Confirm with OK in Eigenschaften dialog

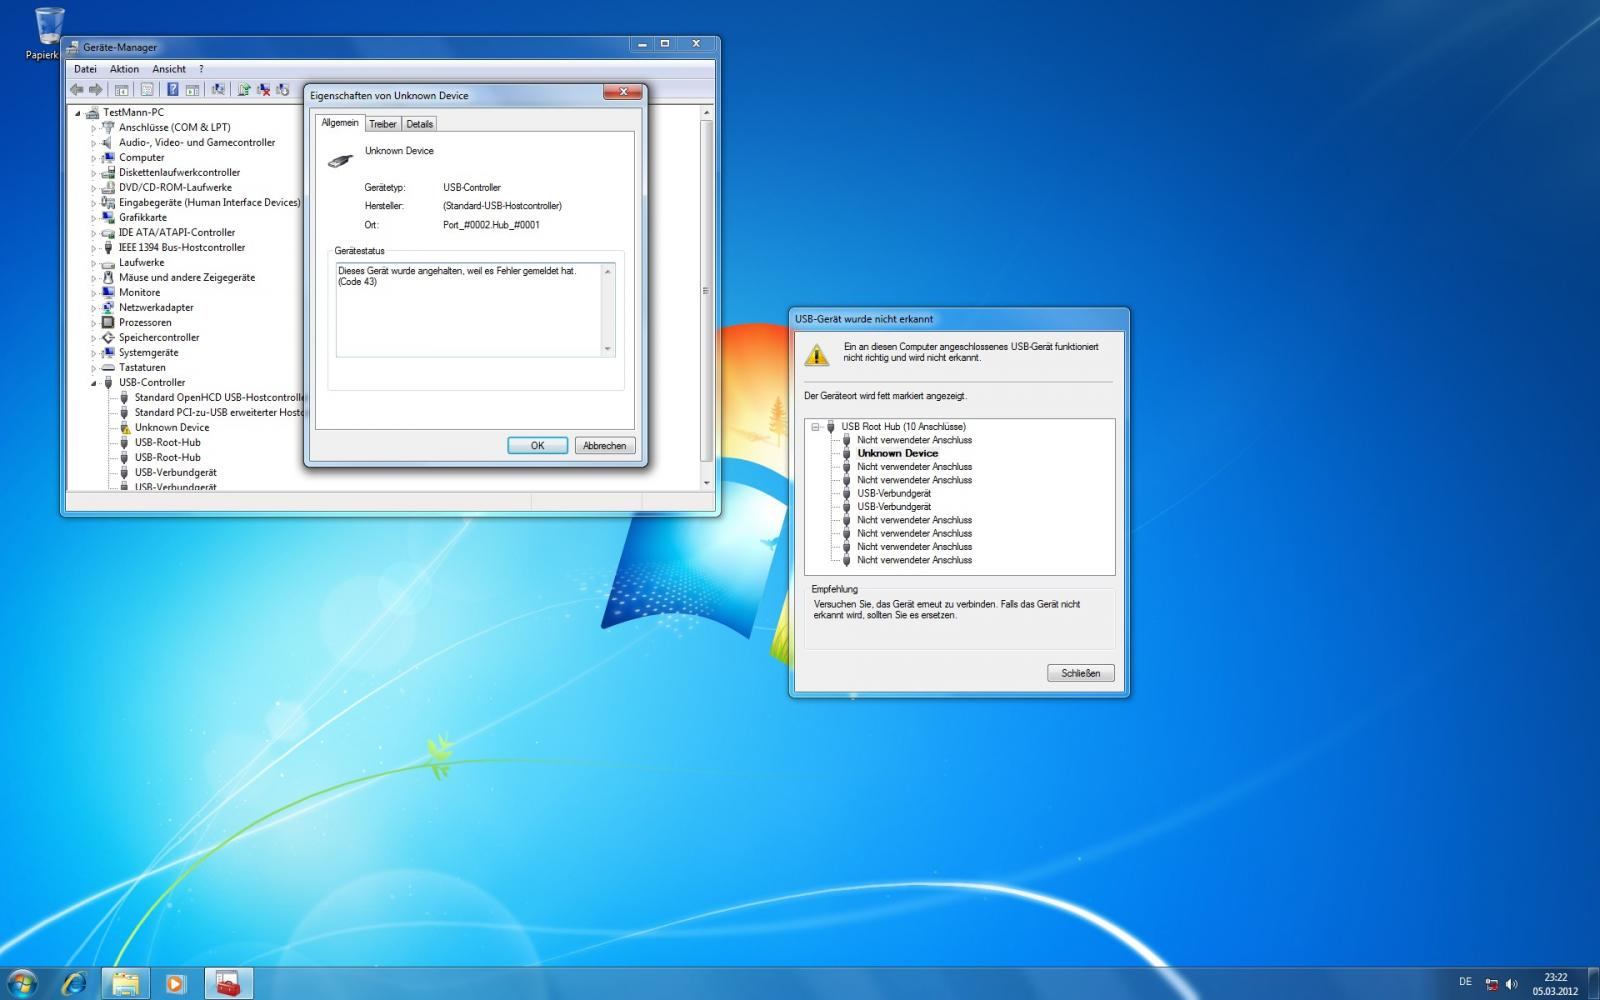point(537,445)
